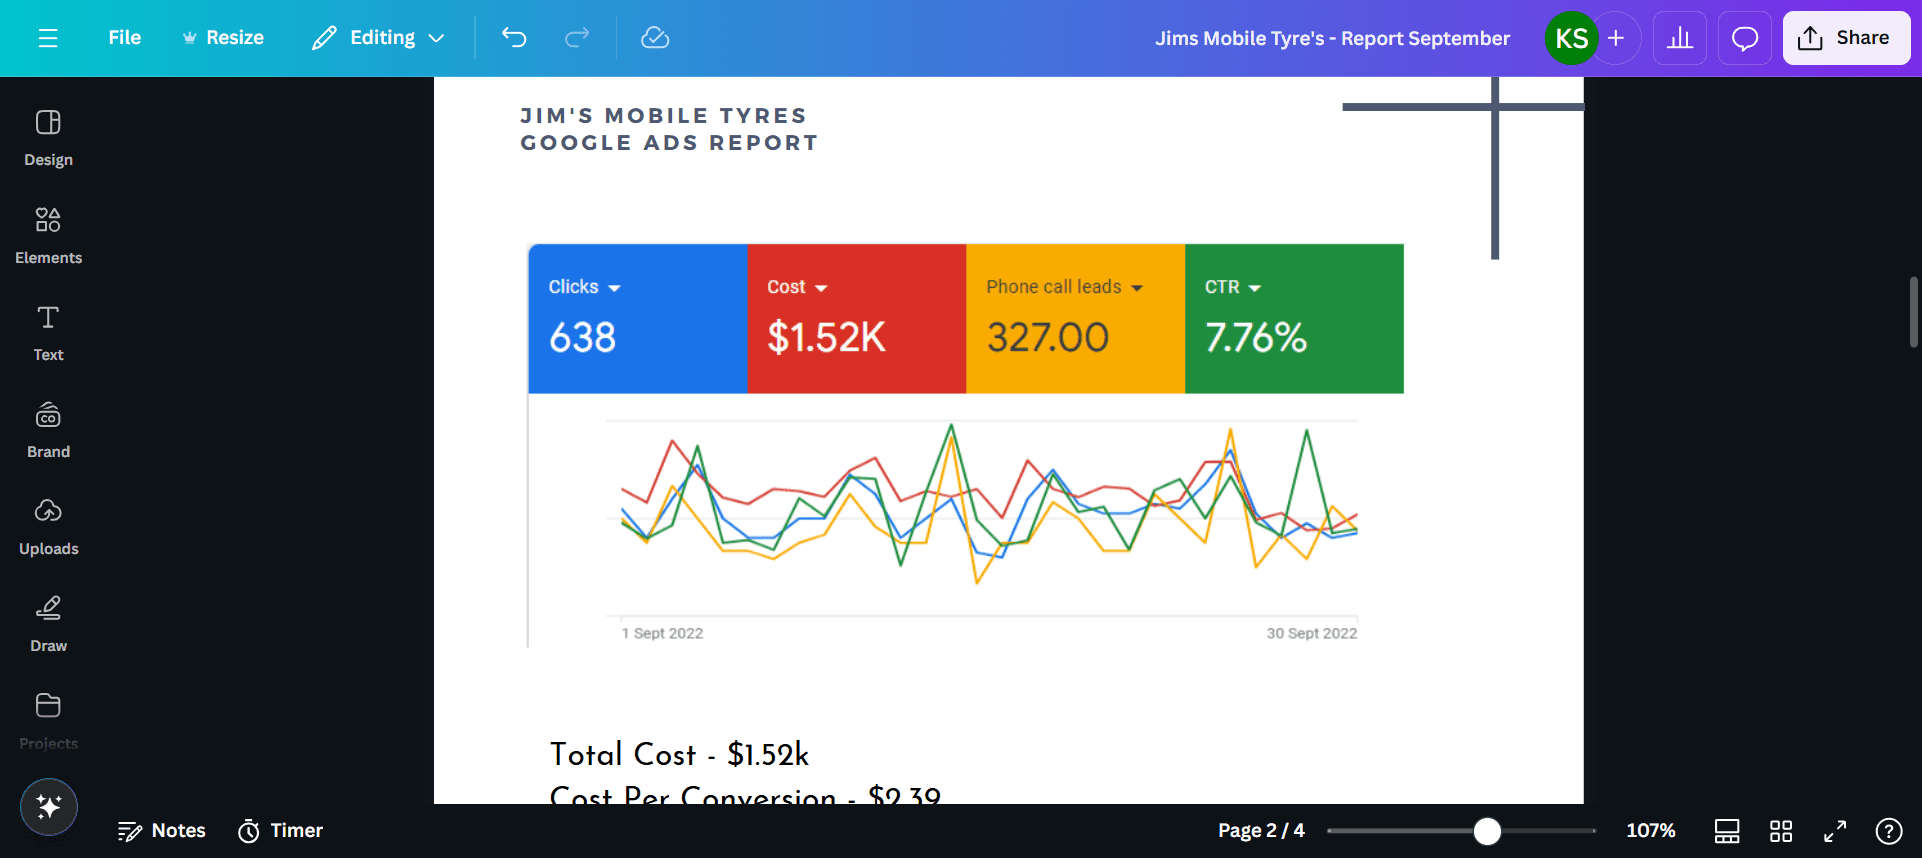Add collaborator with plus button
Image resolution: width=1922 pixels, height=858 pixels.
coord(1616,38)
